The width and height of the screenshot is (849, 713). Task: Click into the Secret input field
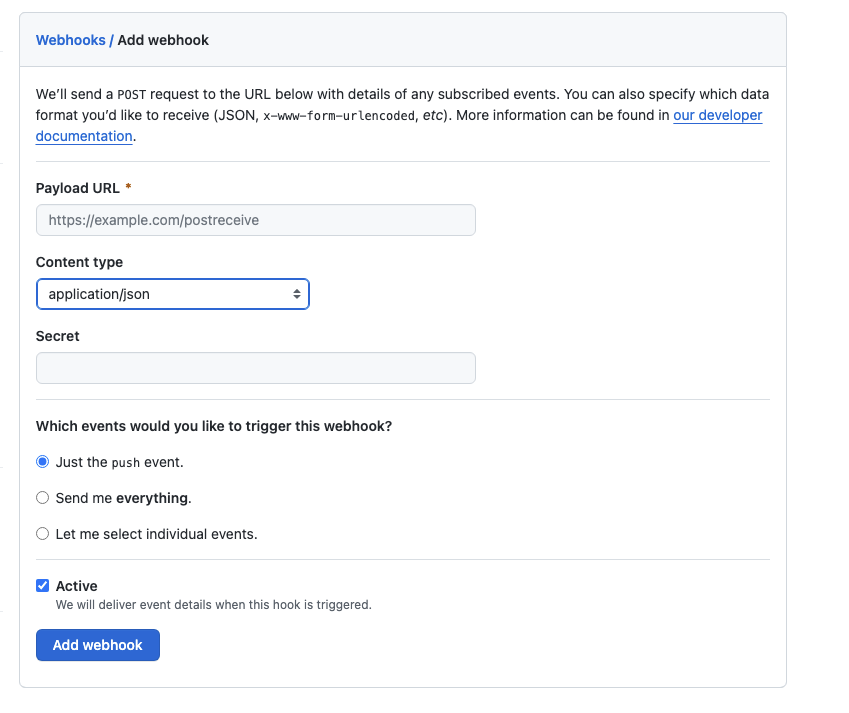(x=255, y=368)
